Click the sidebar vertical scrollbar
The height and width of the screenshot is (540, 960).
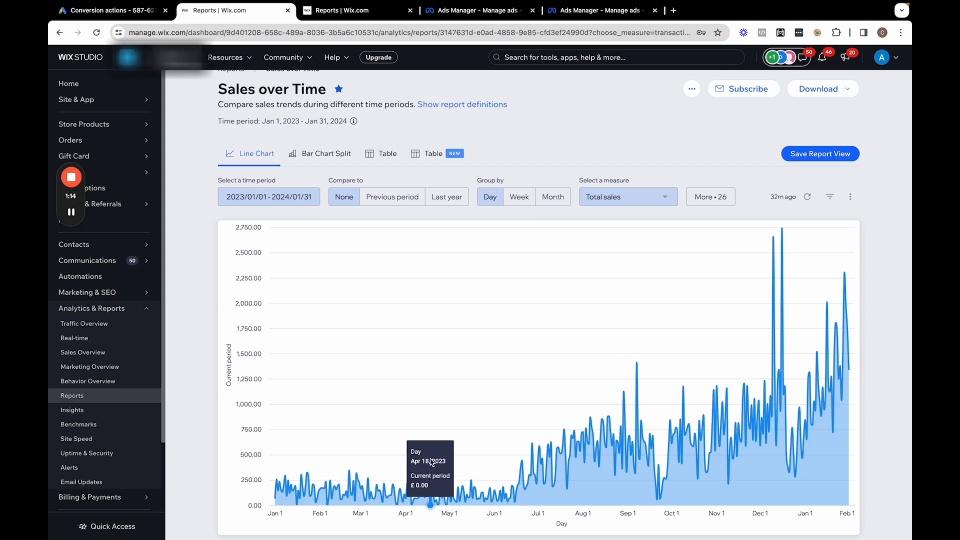(163, 257)
